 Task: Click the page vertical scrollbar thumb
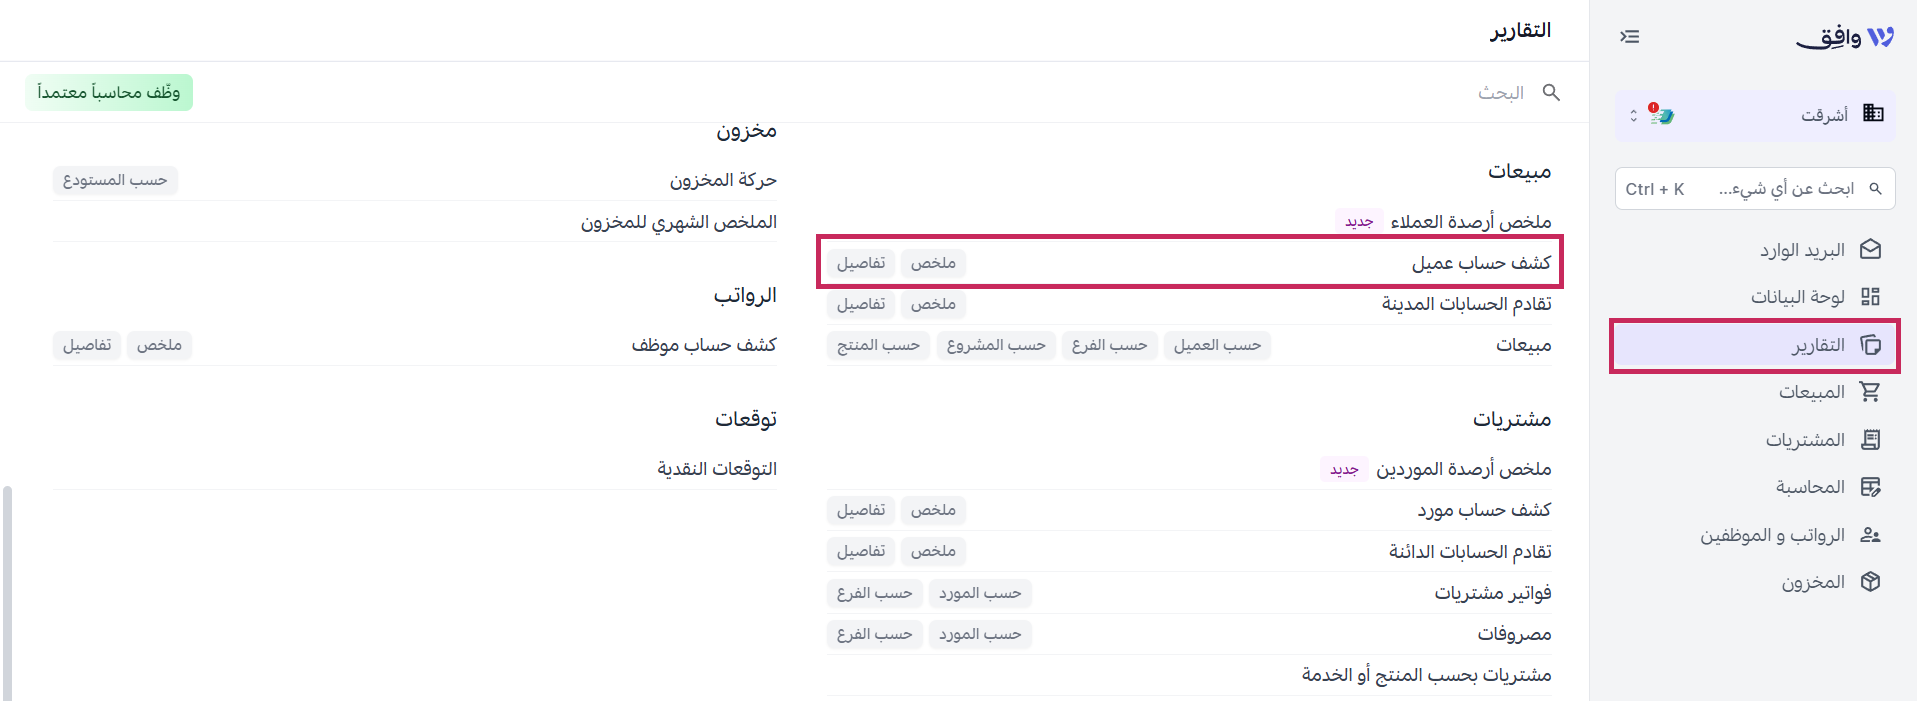click(x=7, y=593)
